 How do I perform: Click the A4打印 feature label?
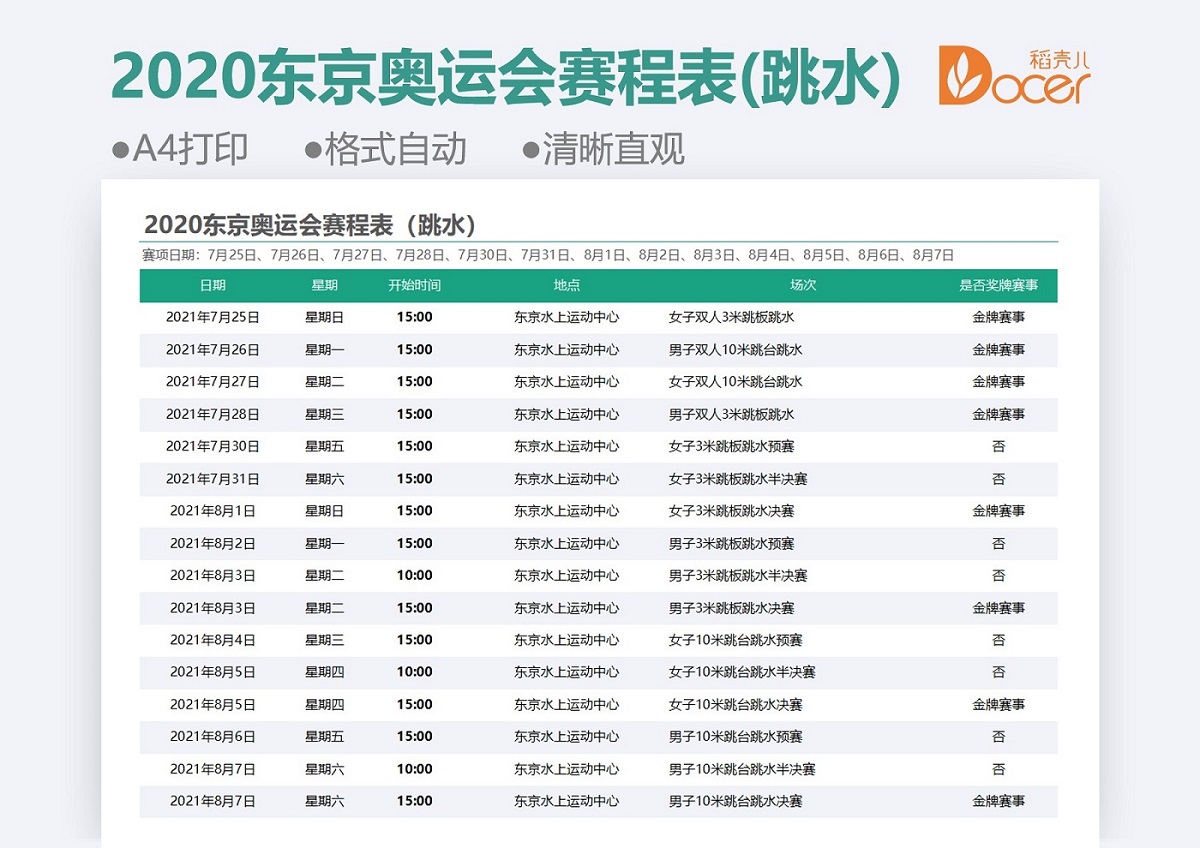coord(180,150)
